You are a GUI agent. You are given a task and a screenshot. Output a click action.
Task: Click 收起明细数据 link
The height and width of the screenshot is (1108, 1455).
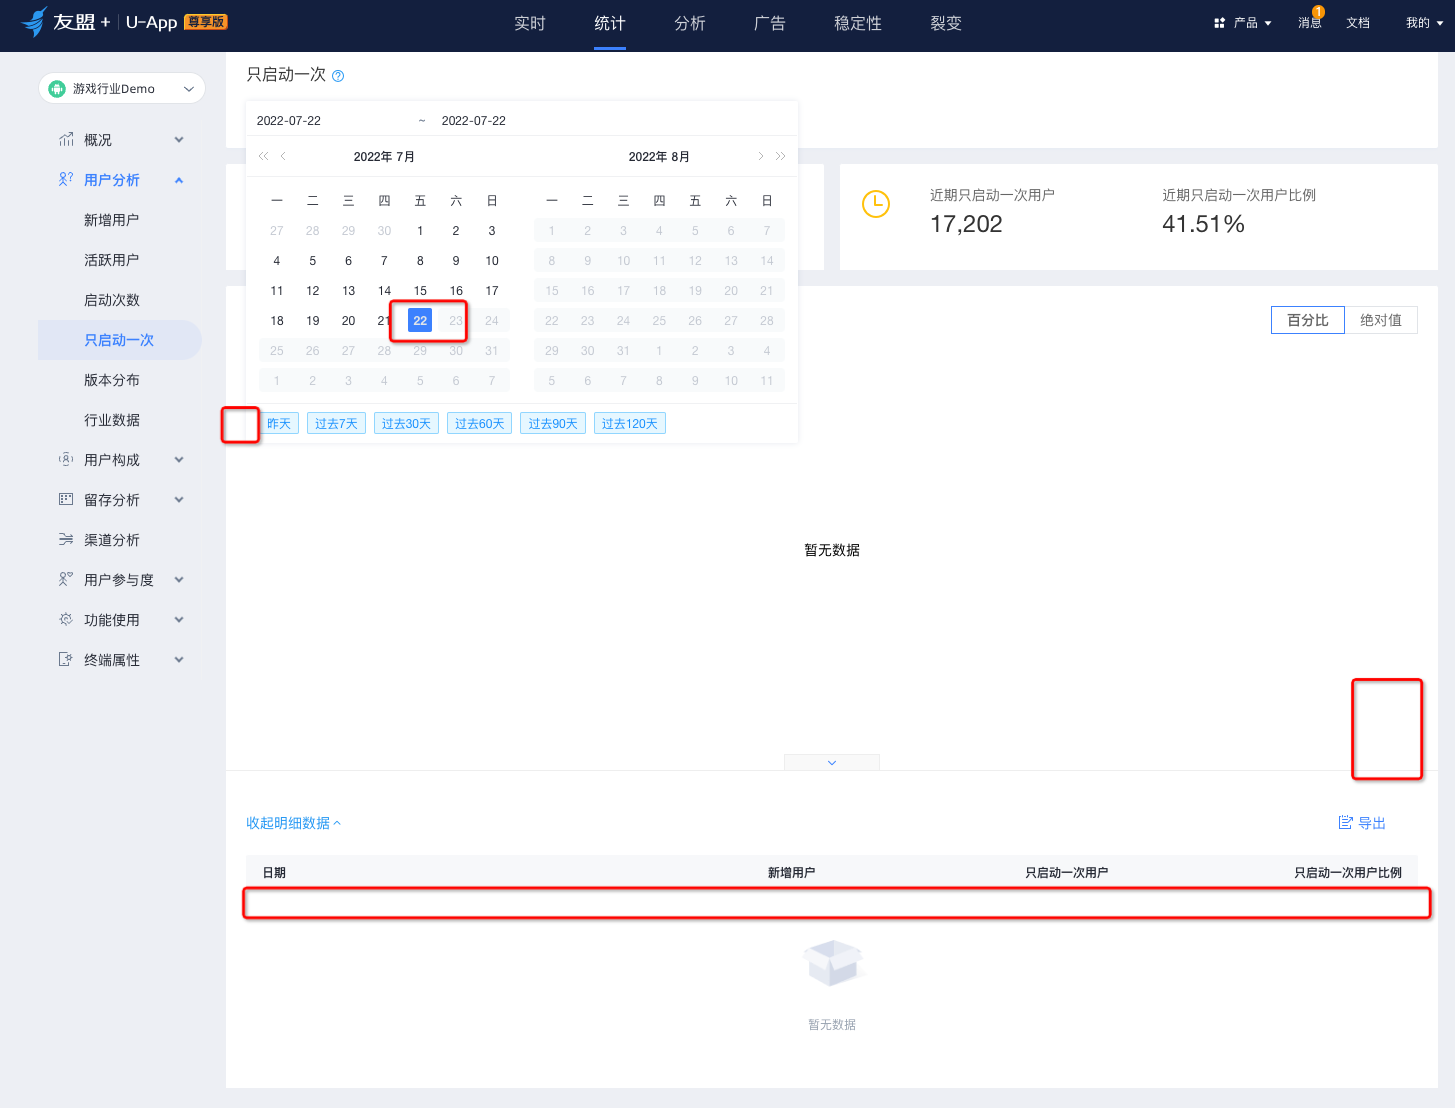click(294, 823)
